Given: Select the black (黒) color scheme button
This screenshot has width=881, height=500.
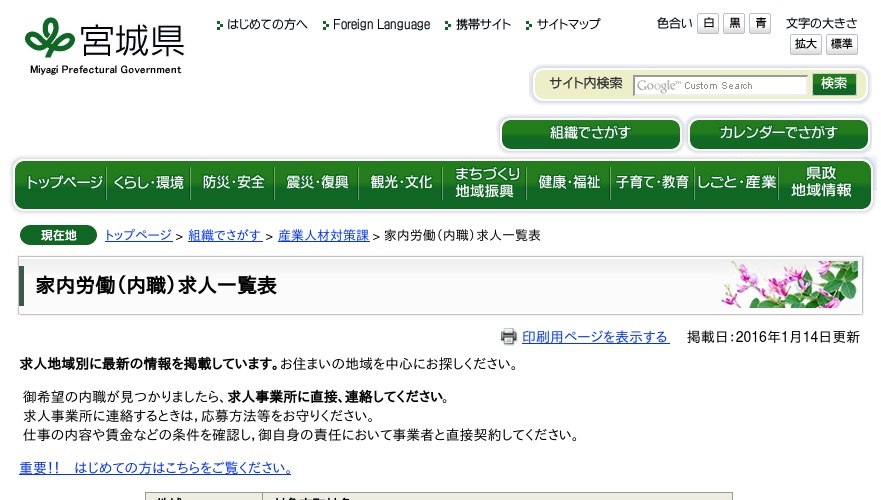Looking at the screenshot, I should coord(735,24).
